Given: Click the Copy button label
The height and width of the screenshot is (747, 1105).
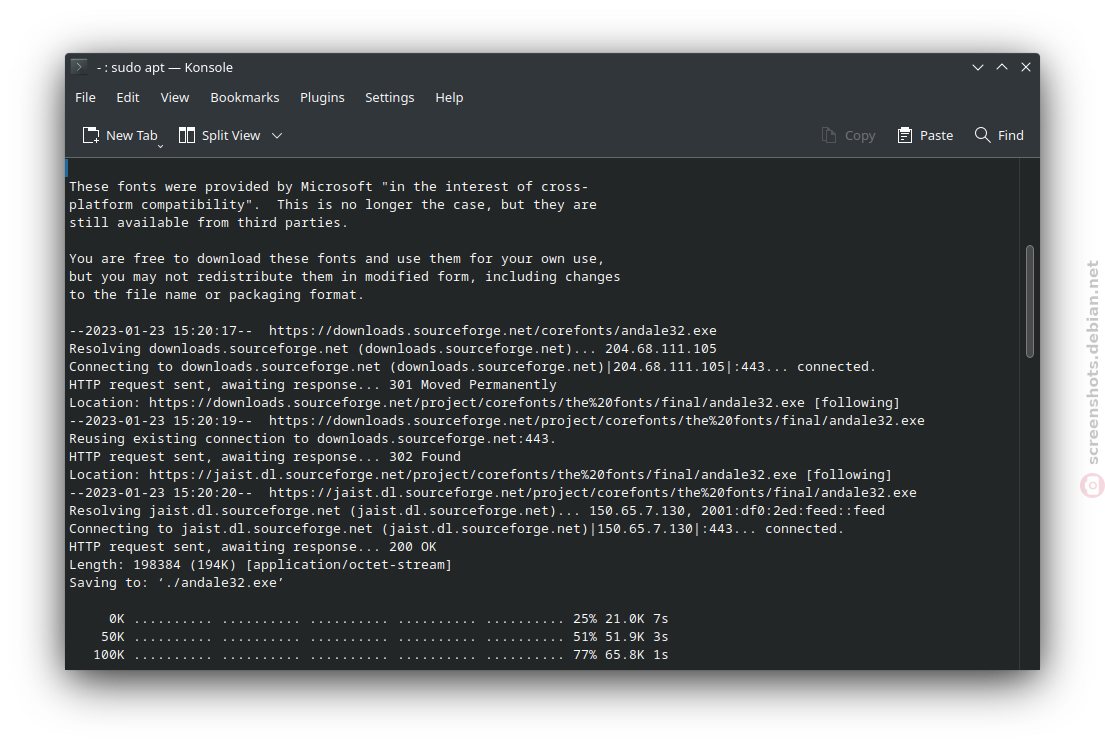Looking at the screenshot, I should click(860, 135).
